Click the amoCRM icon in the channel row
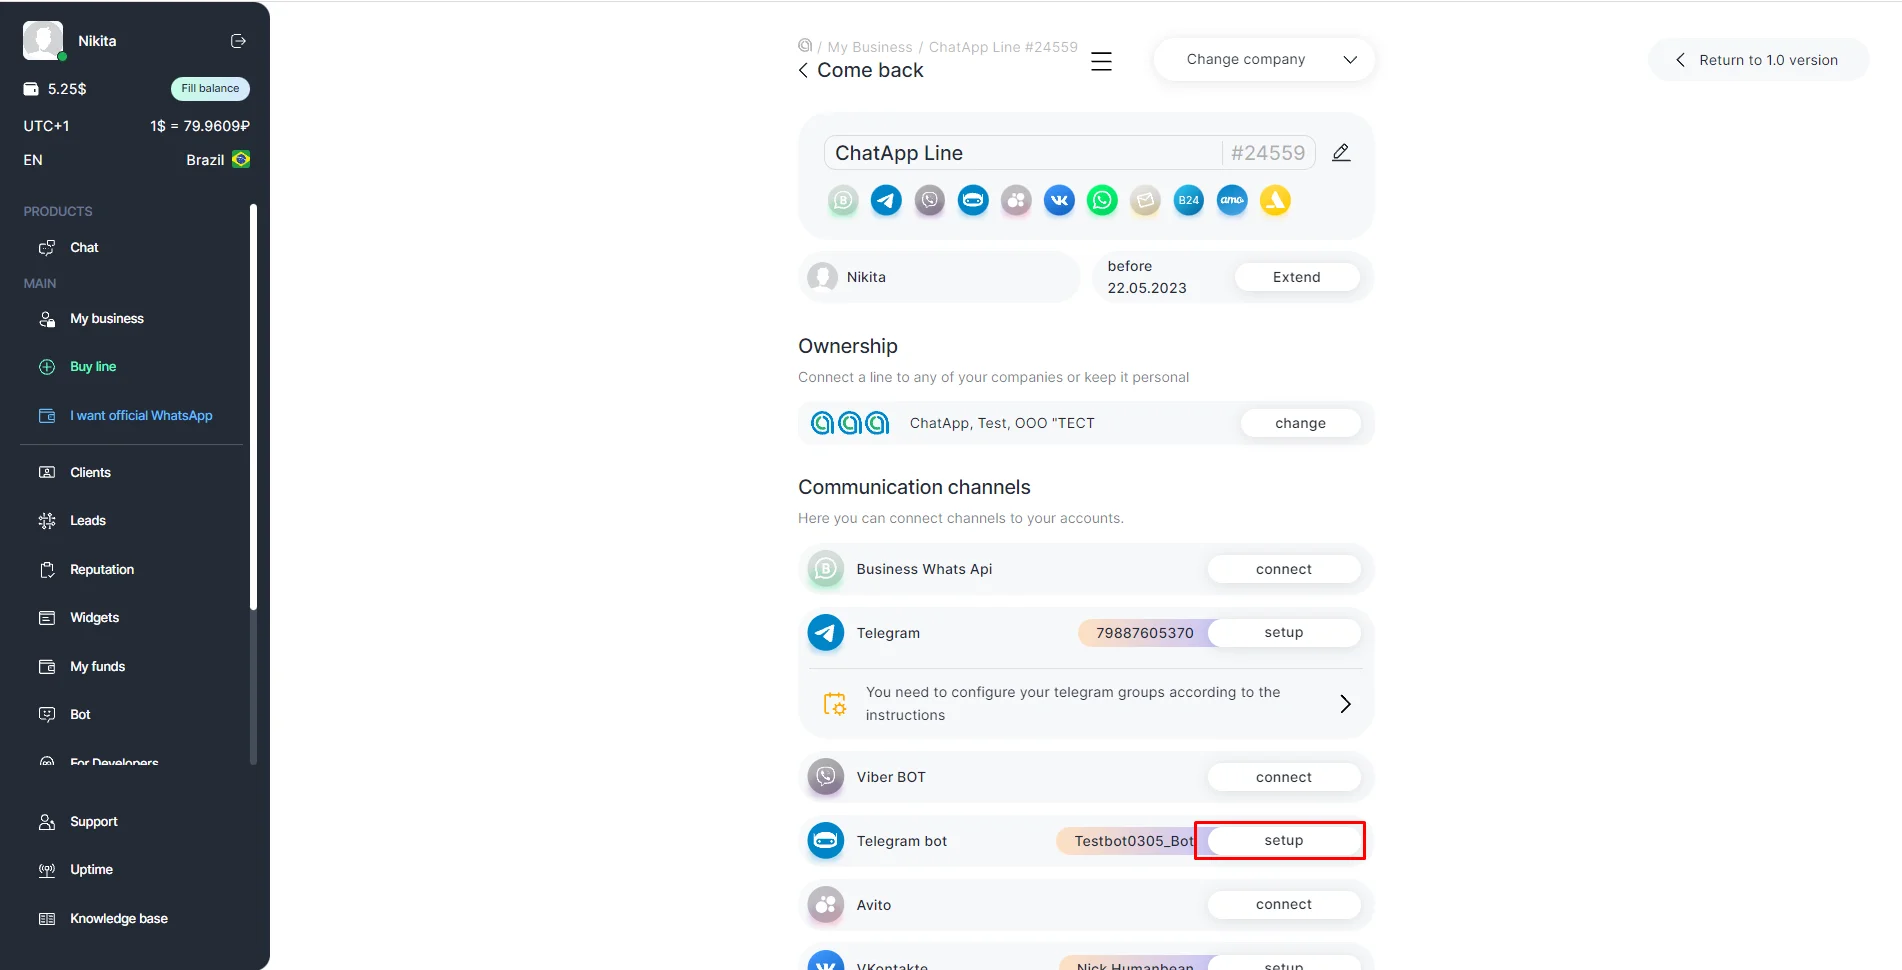The image size is (1902, 970). [x=1232, y=201]
